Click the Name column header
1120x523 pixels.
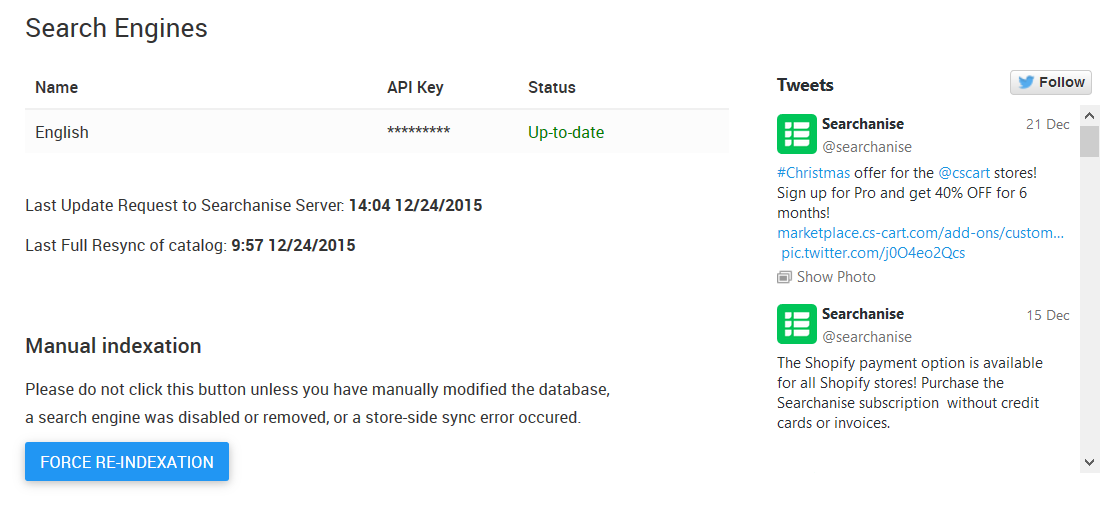(x=56, y=87)
